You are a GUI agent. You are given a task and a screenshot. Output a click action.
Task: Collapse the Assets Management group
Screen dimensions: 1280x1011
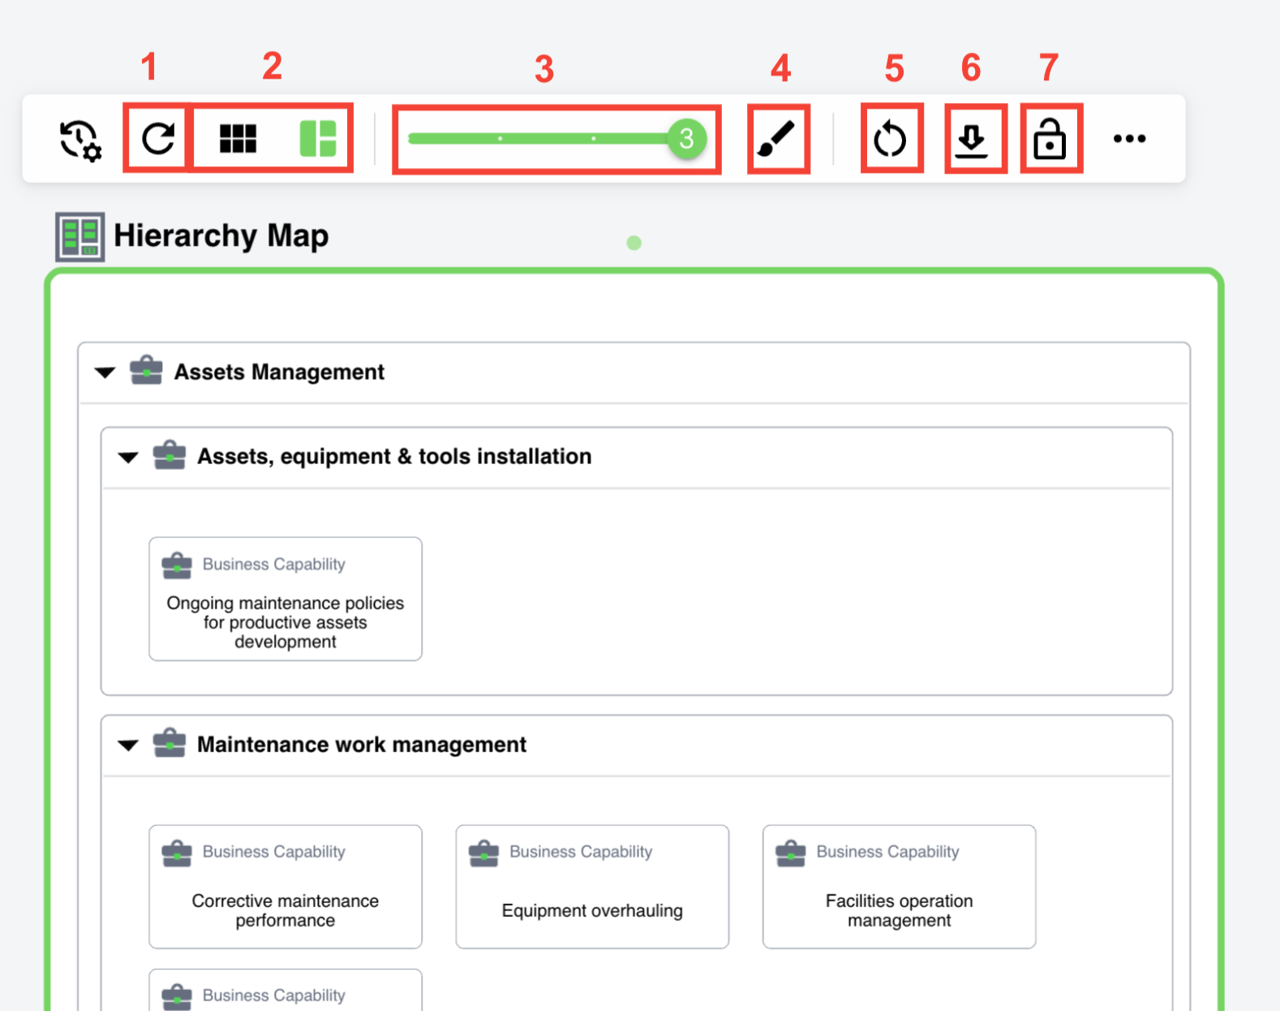(x=105, y=373)
